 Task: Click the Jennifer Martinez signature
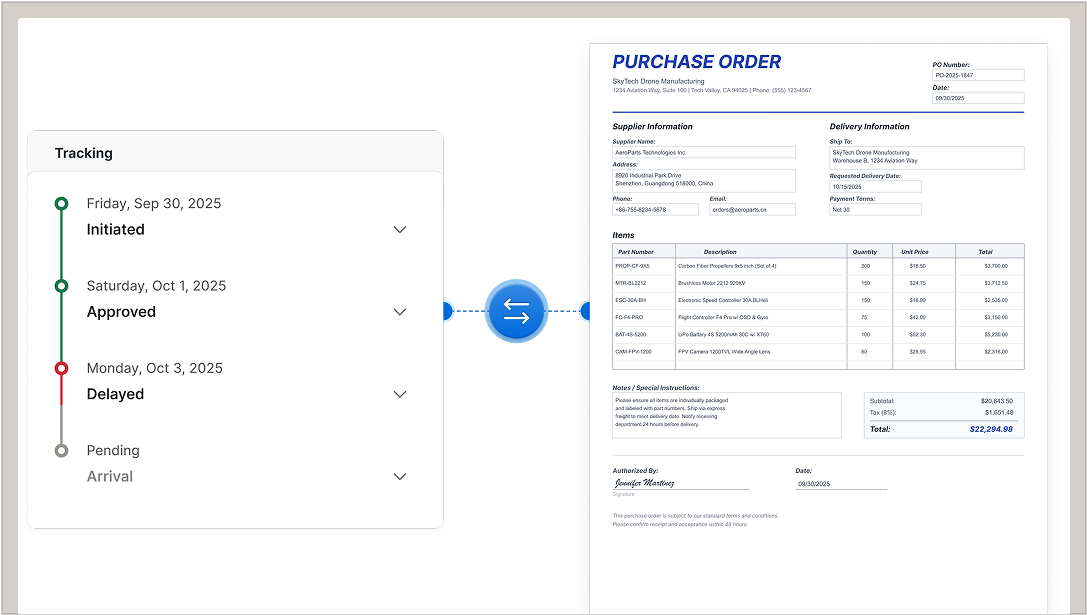[645, 483]
